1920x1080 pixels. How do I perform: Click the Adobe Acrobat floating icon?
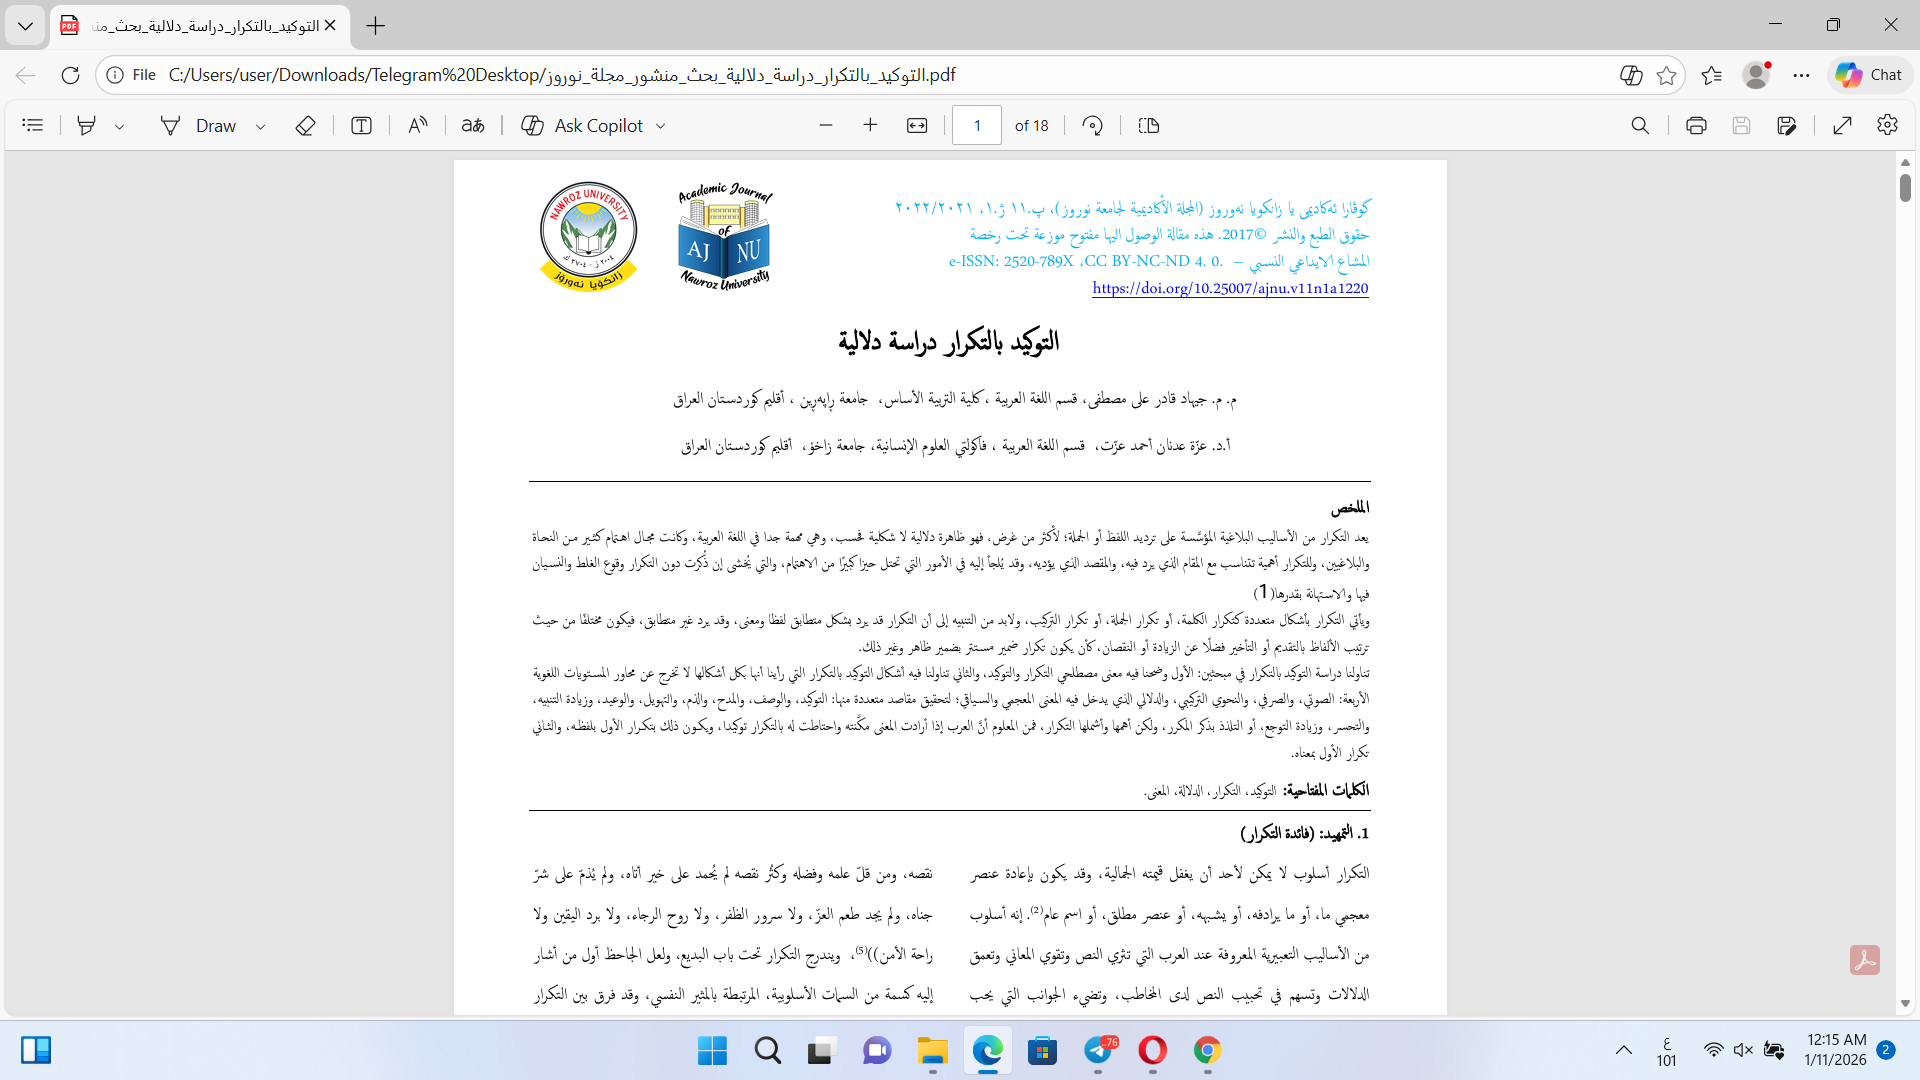pos(1864,960)
